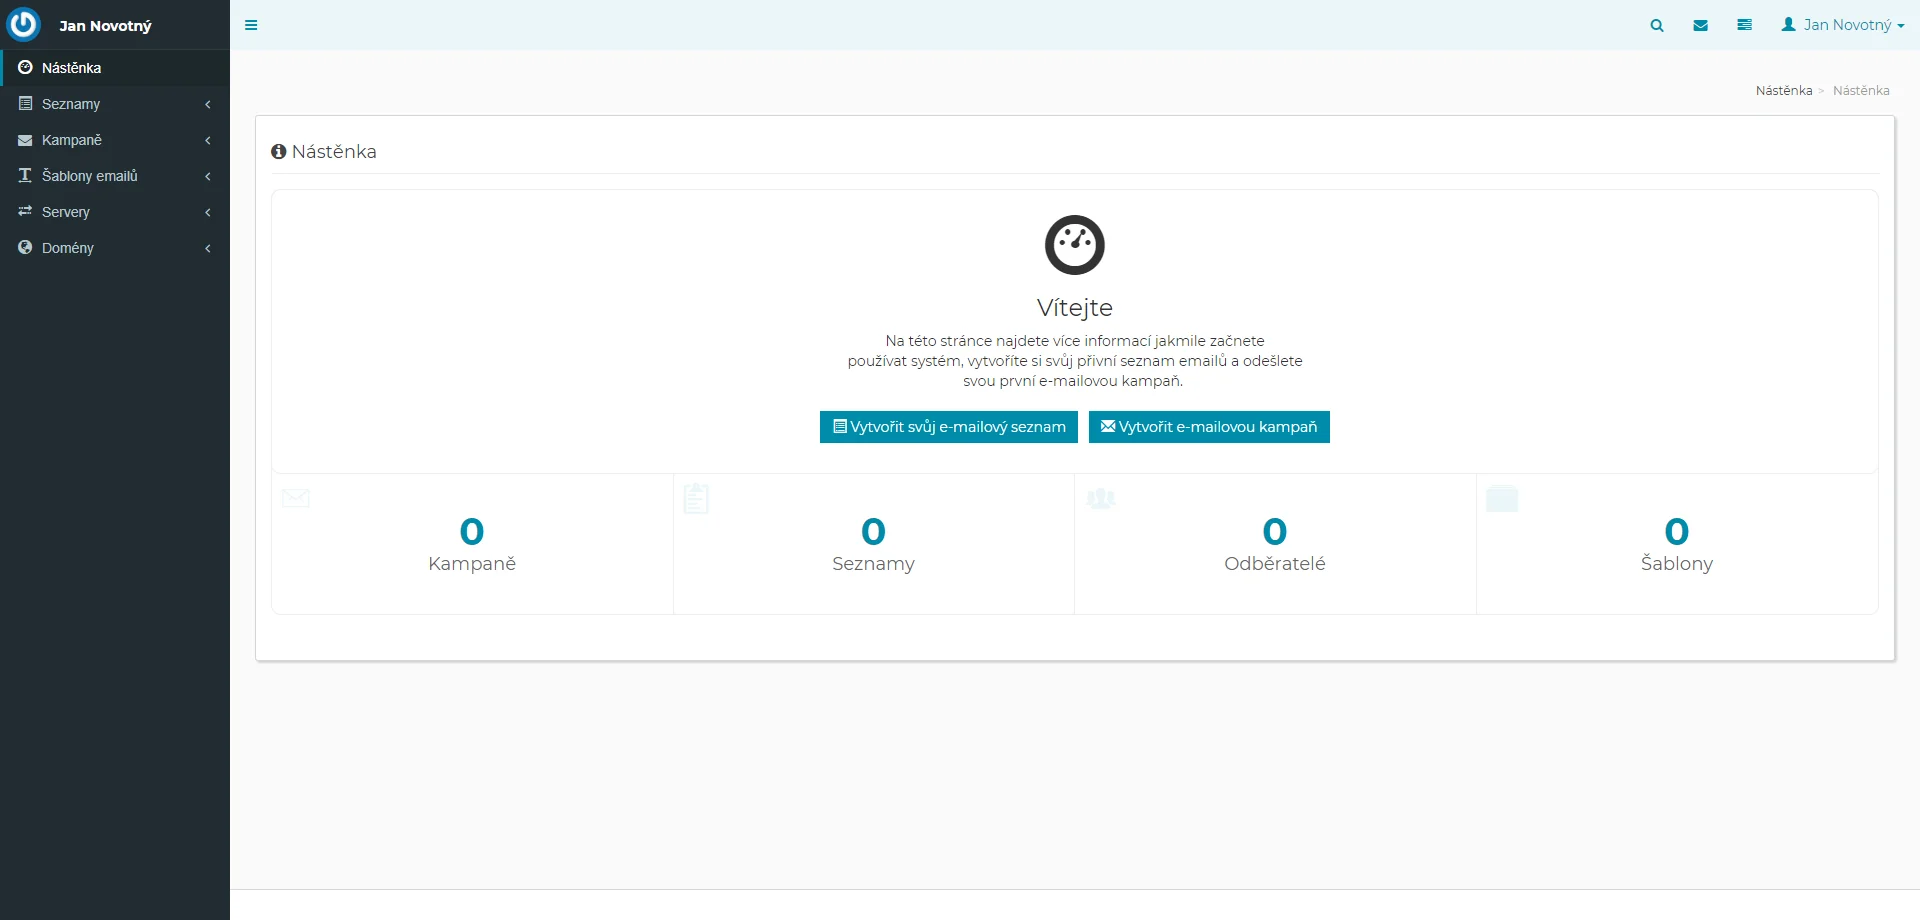
Task: Open the Jan Novotný user dropdown
Action: [x=1842, y=25]
